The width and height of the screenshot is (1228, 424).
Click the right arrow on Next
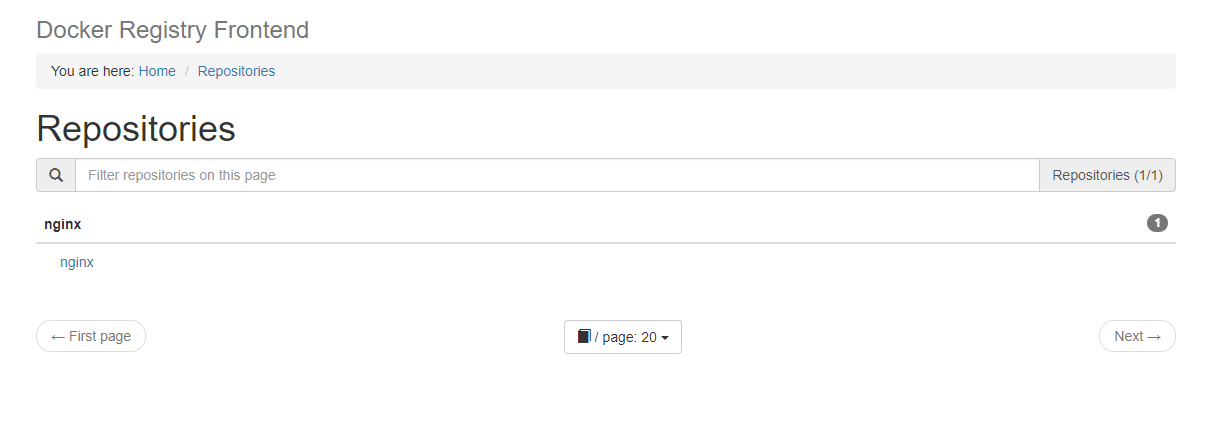tap(1154, 337)
